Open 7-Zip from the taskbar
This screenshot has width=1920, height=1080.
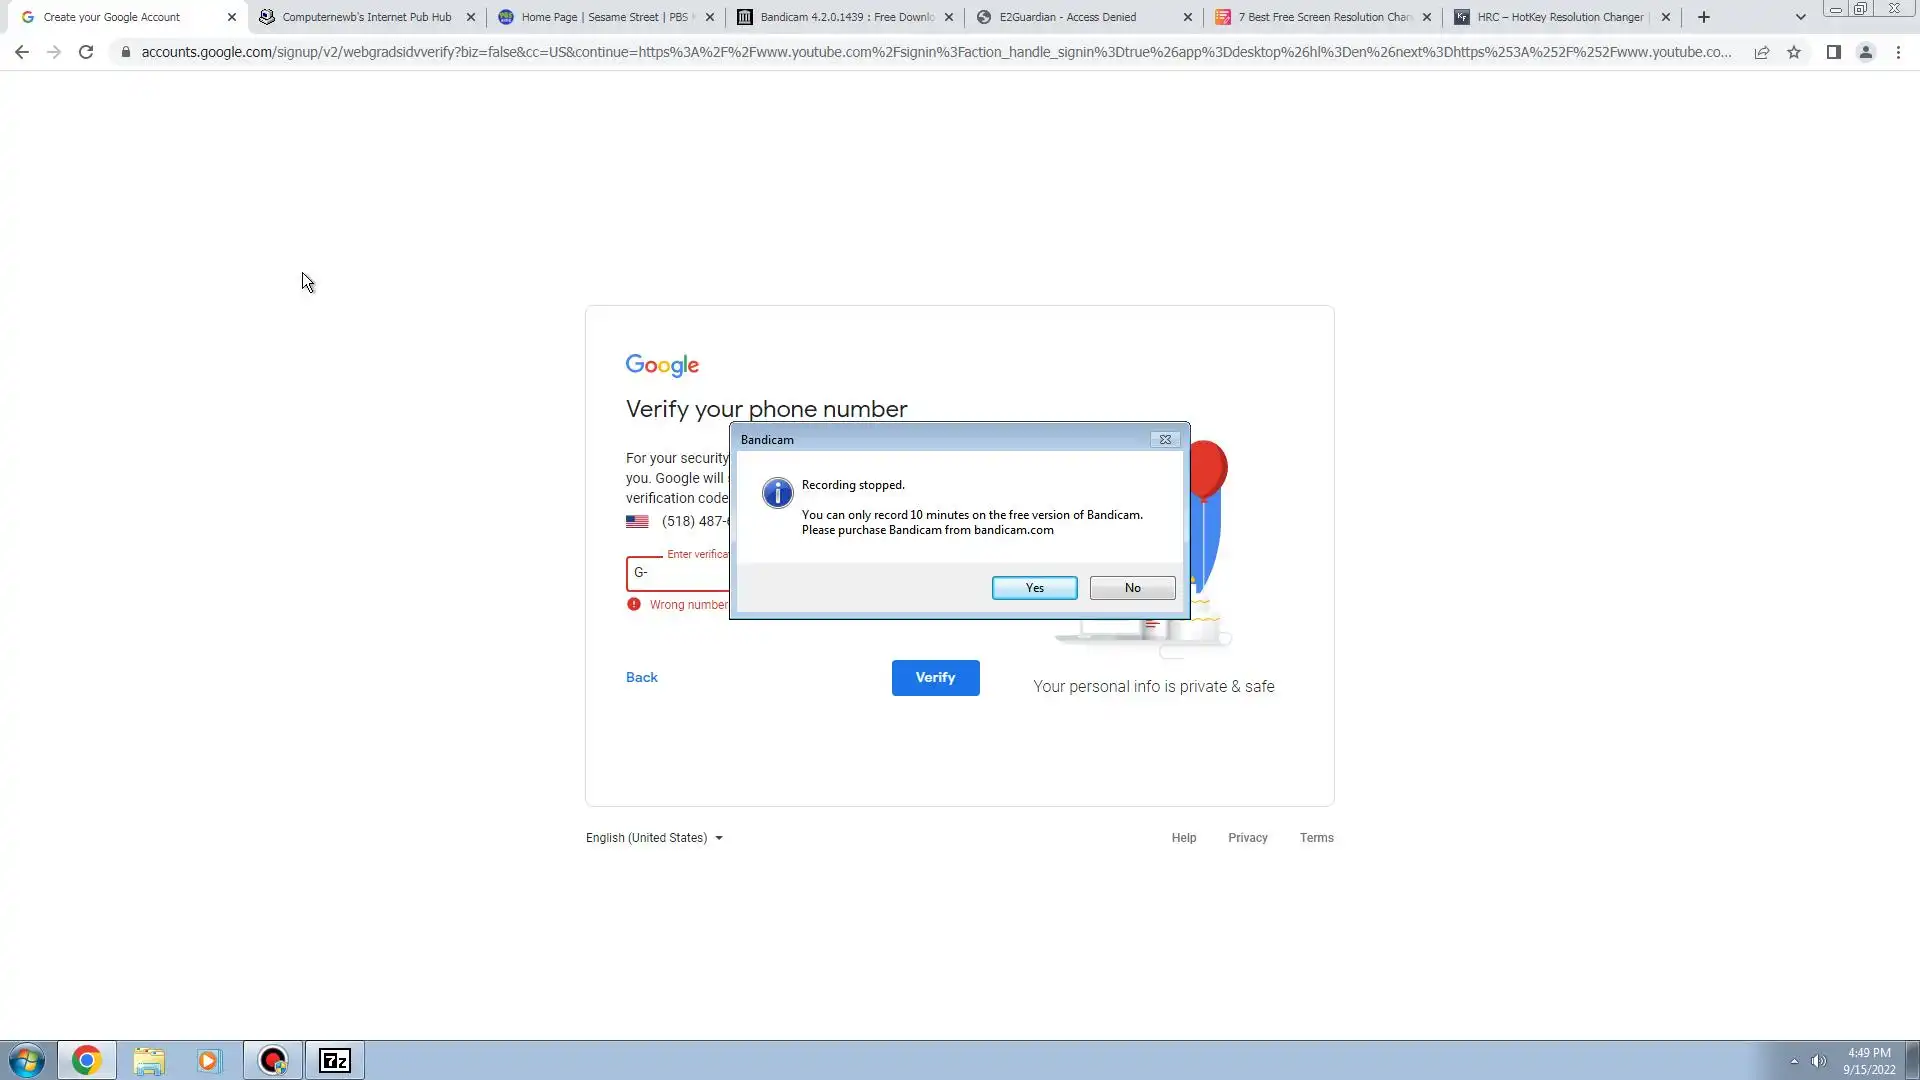[x=335, y=1060]
